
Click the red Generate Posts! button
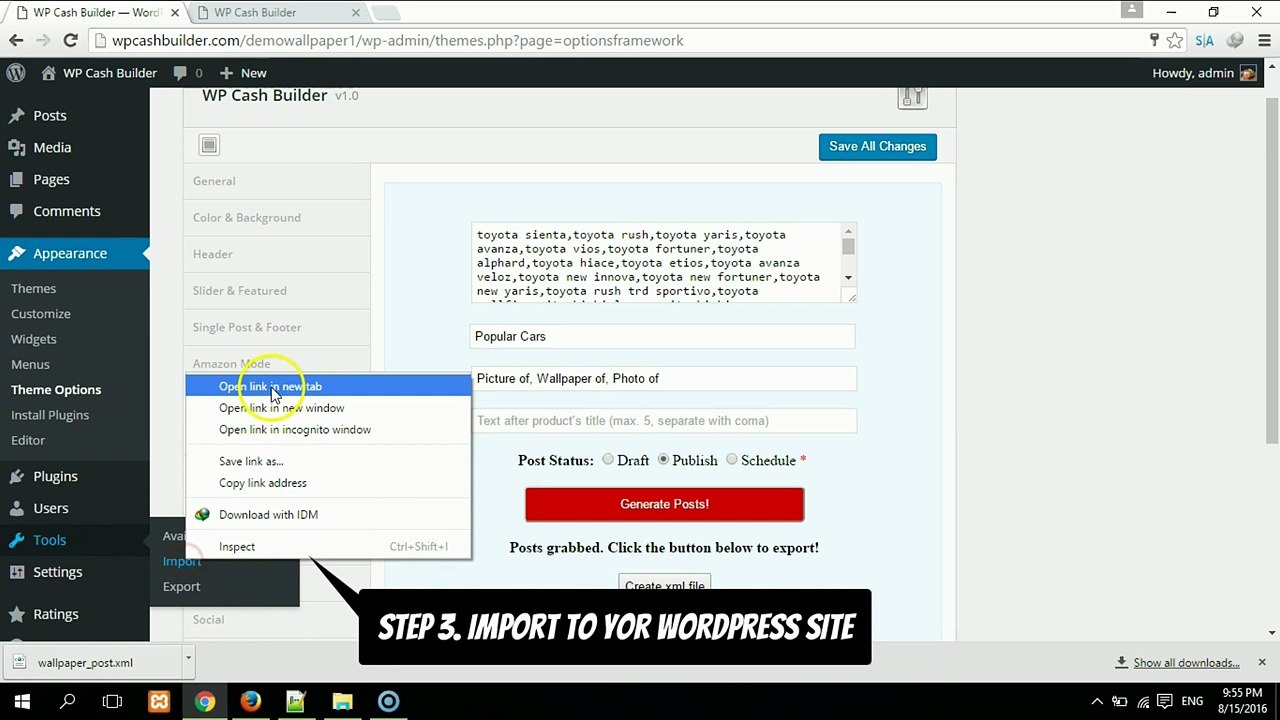pyautogui.click(x=664, y=504)
